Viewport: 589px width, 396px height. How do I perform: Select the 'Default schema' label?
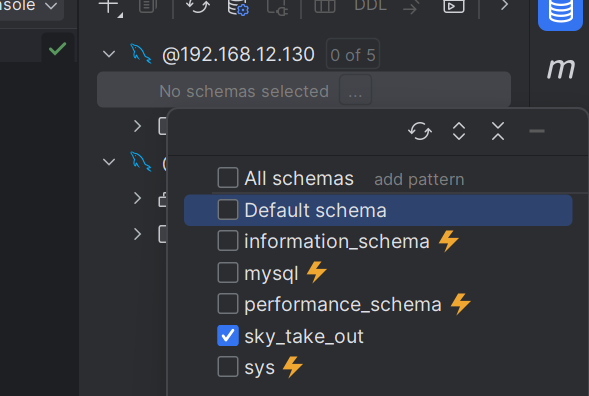[315, 210]
